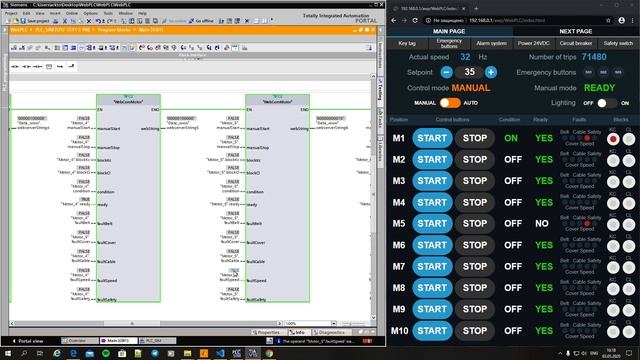The image size is (640, 360).
Task: Go back in the browser
Action: click(x=393, y=20)
